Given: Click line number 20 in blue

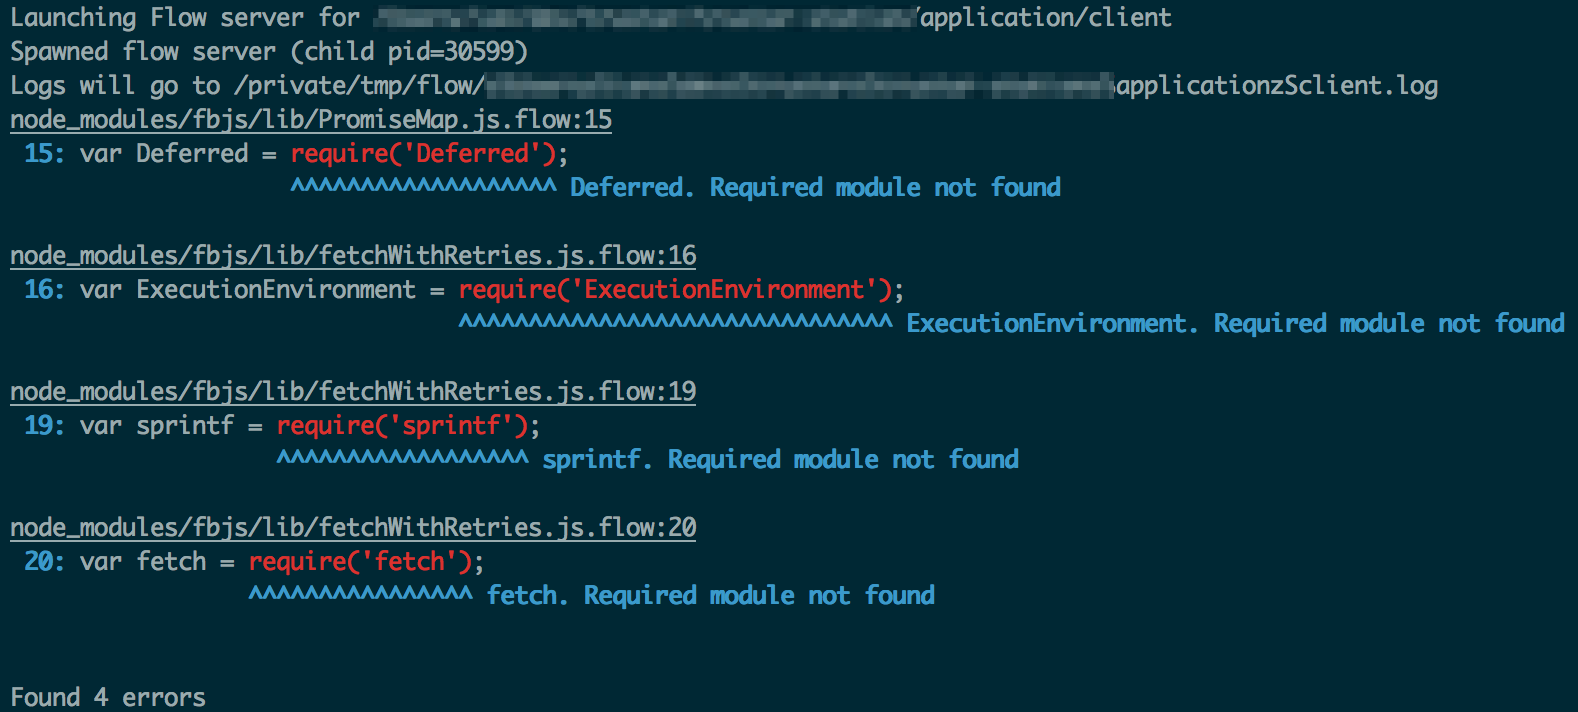Looking at the screenshot, I should pos(38,562).
